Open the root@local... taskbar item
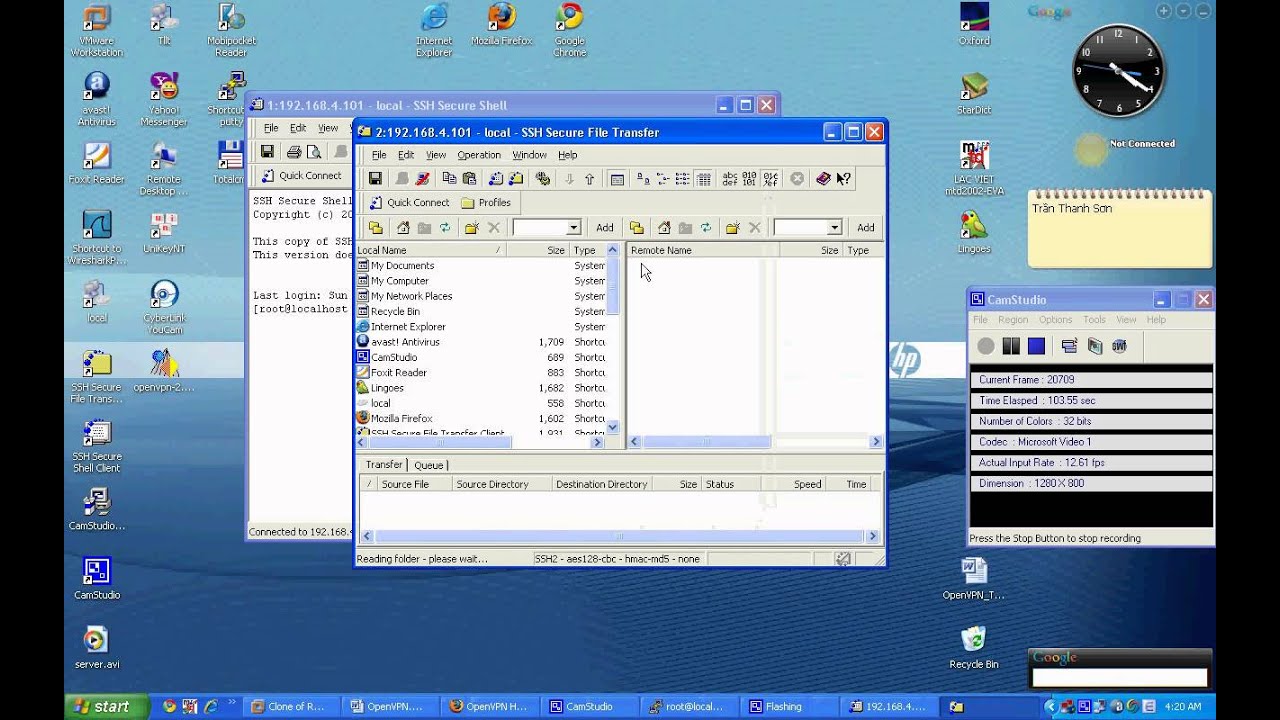The height and width of the screenshot is (720, 1280). coord(687,706)
